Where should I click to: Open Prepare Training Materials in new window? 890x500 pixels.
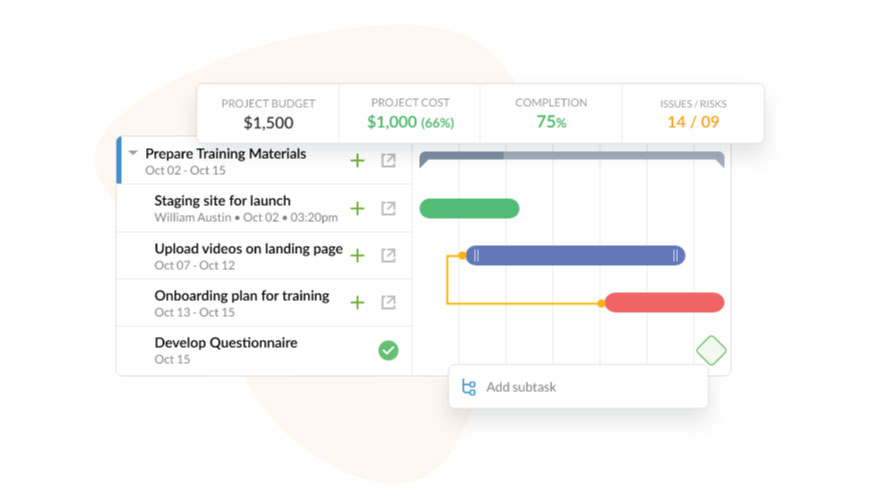pos(388,161)
